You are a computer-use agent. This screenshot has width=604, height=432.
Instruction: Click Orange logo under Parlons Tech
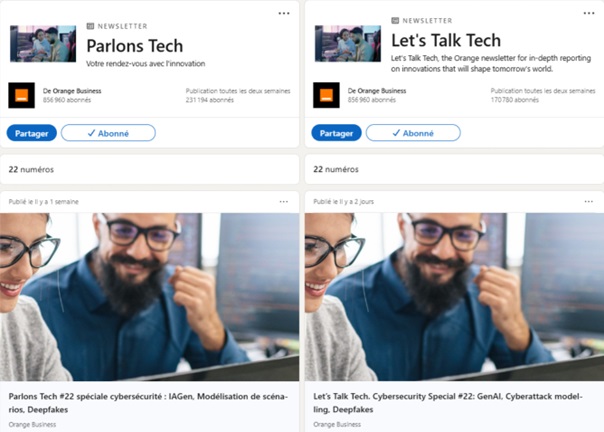pos(22,95)
